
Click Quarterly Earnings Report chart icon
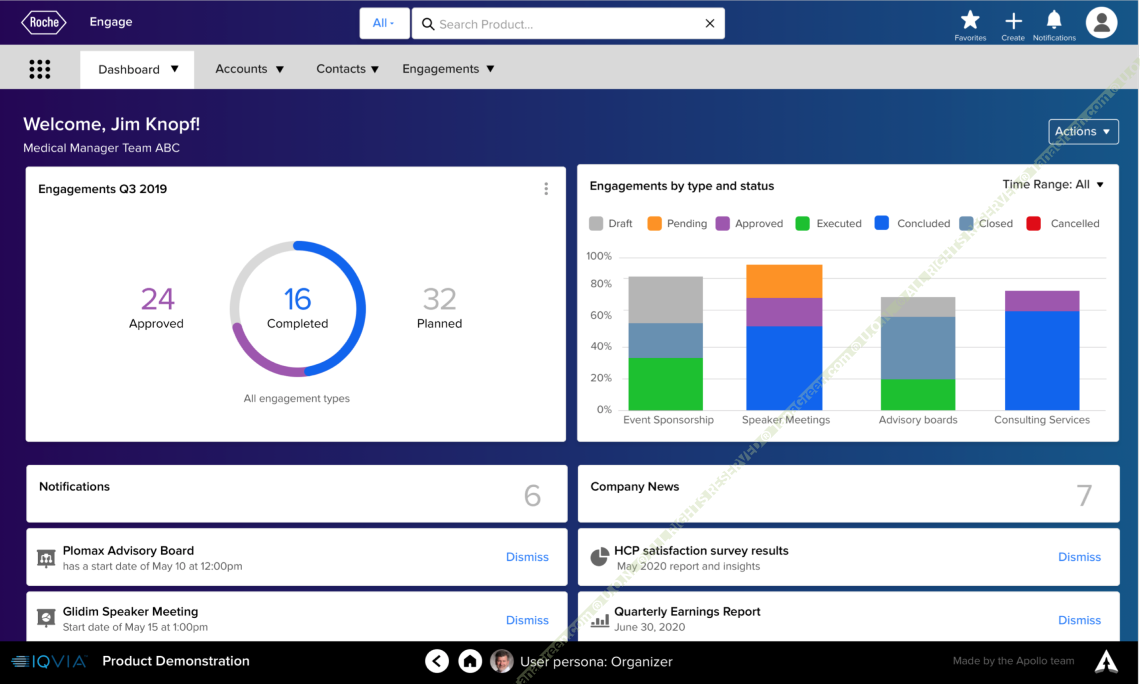click(600, 619)
